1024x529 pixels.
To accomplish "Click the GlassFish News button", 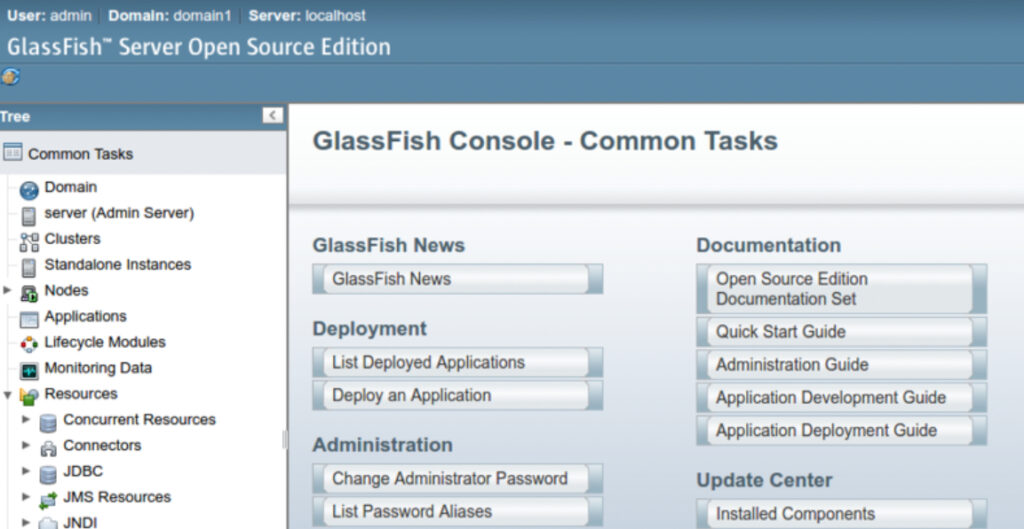I will (457, 279).
